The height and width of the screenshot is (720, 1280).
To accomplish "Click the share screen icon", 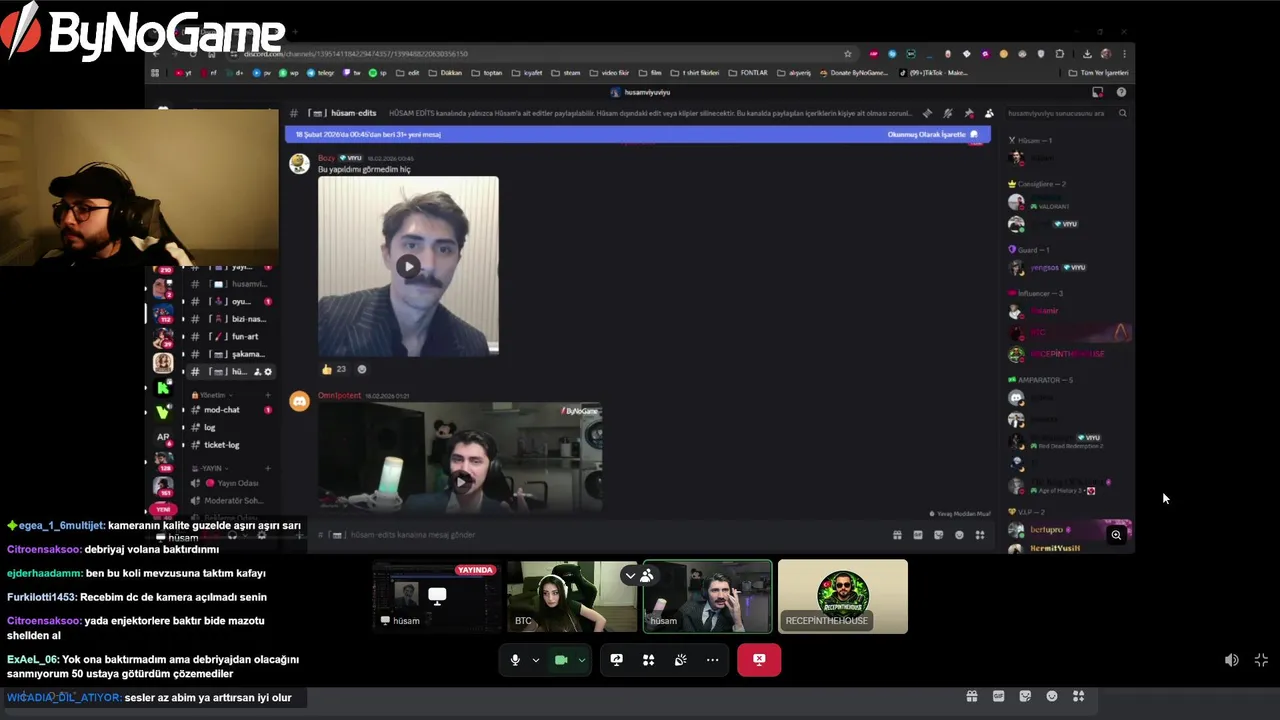I will pyautogui.click(x=616, y=660).
